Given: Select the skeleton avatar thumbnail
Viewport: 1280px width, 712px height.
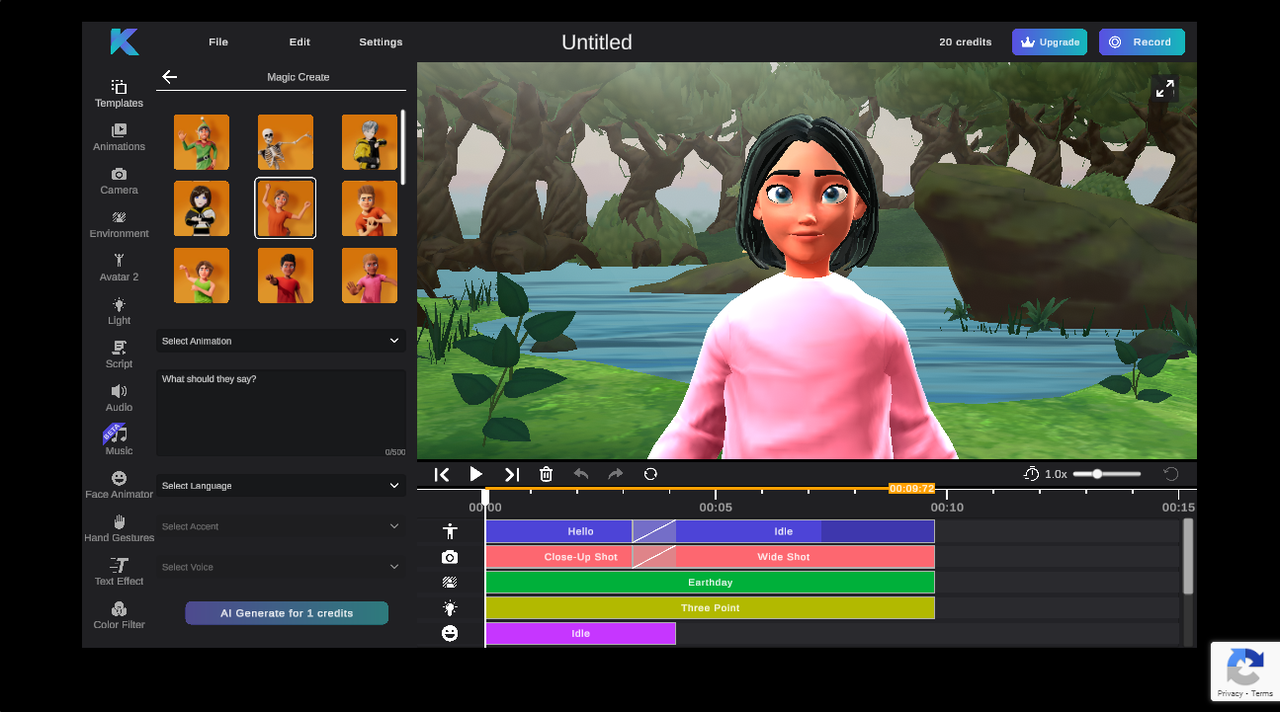Looking at the screenshot, I should pos(285,142).
